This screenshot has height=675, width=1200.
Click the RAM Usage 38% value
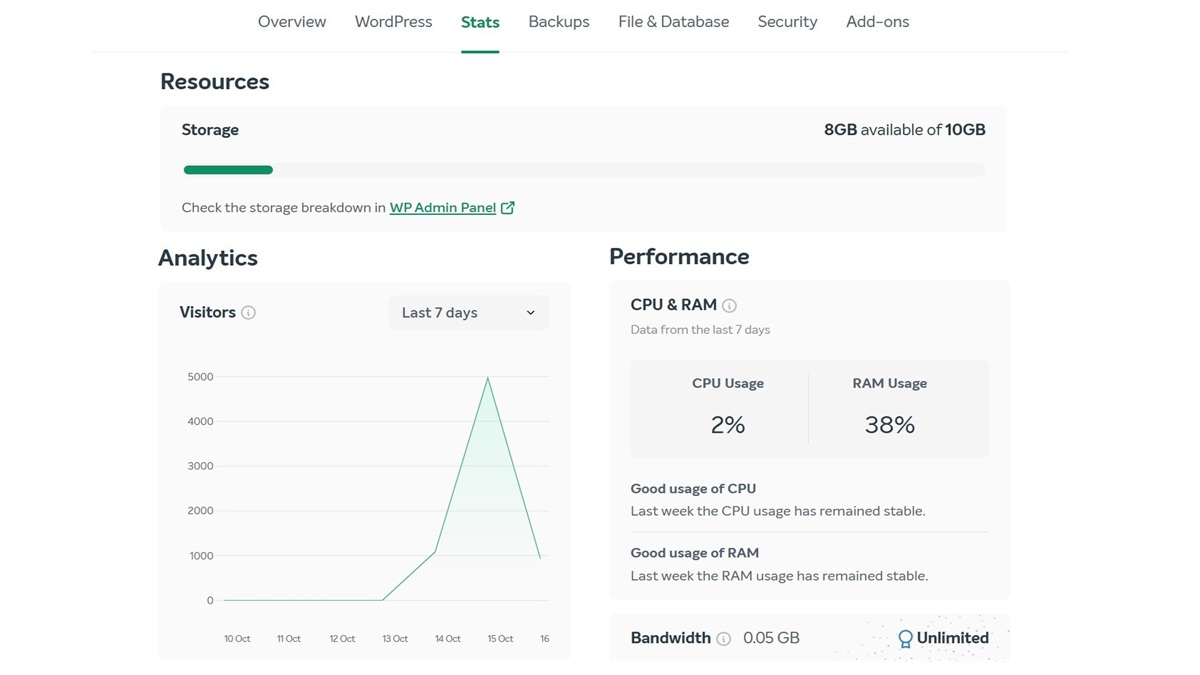(x=889, y=424)
